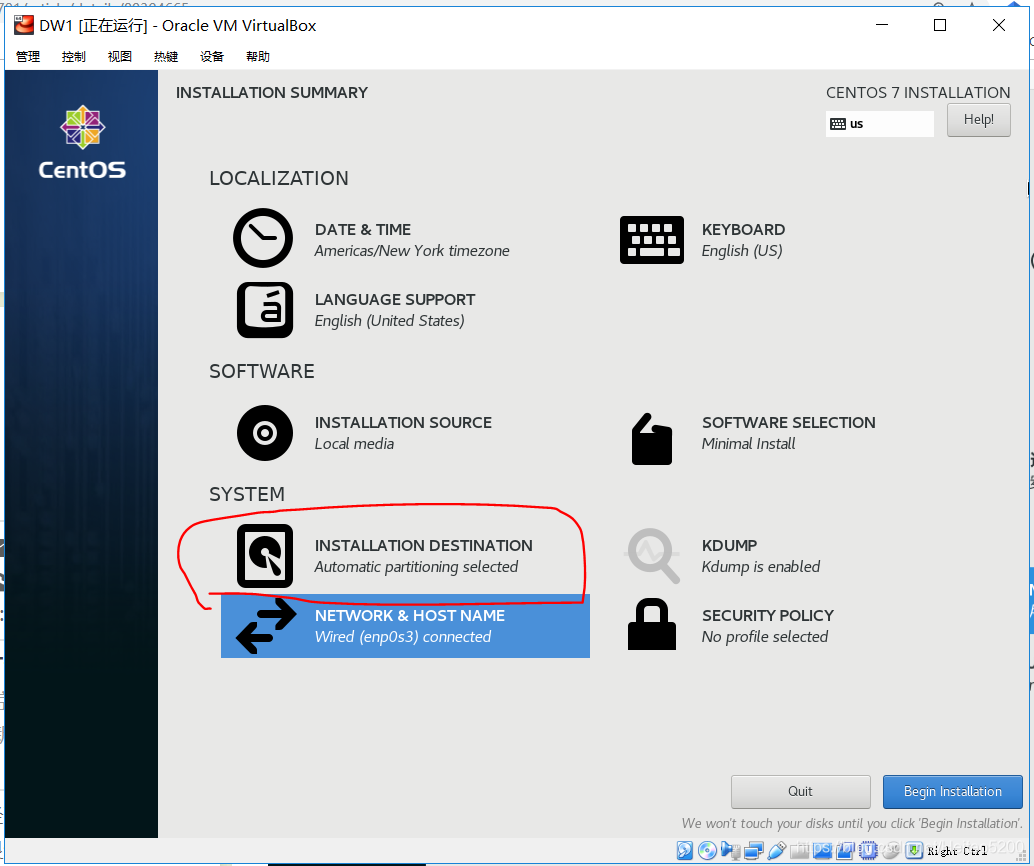Open the 控制 menu

point(74,57)
